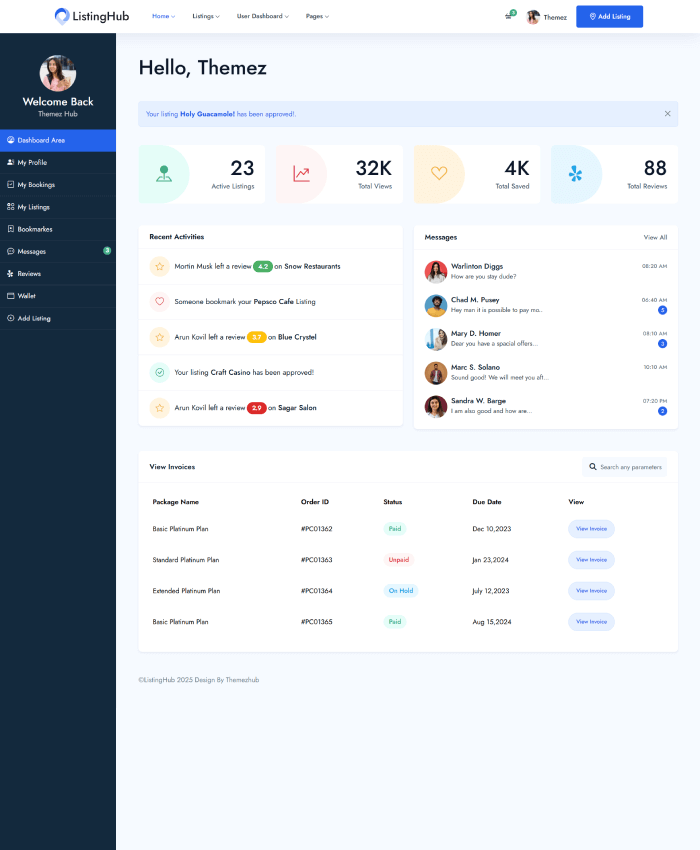The height and width of the screenshot is (850, 700).
Task: Click the checkmark icon for Craft Casino approval
Action: [x=159, y=372]
